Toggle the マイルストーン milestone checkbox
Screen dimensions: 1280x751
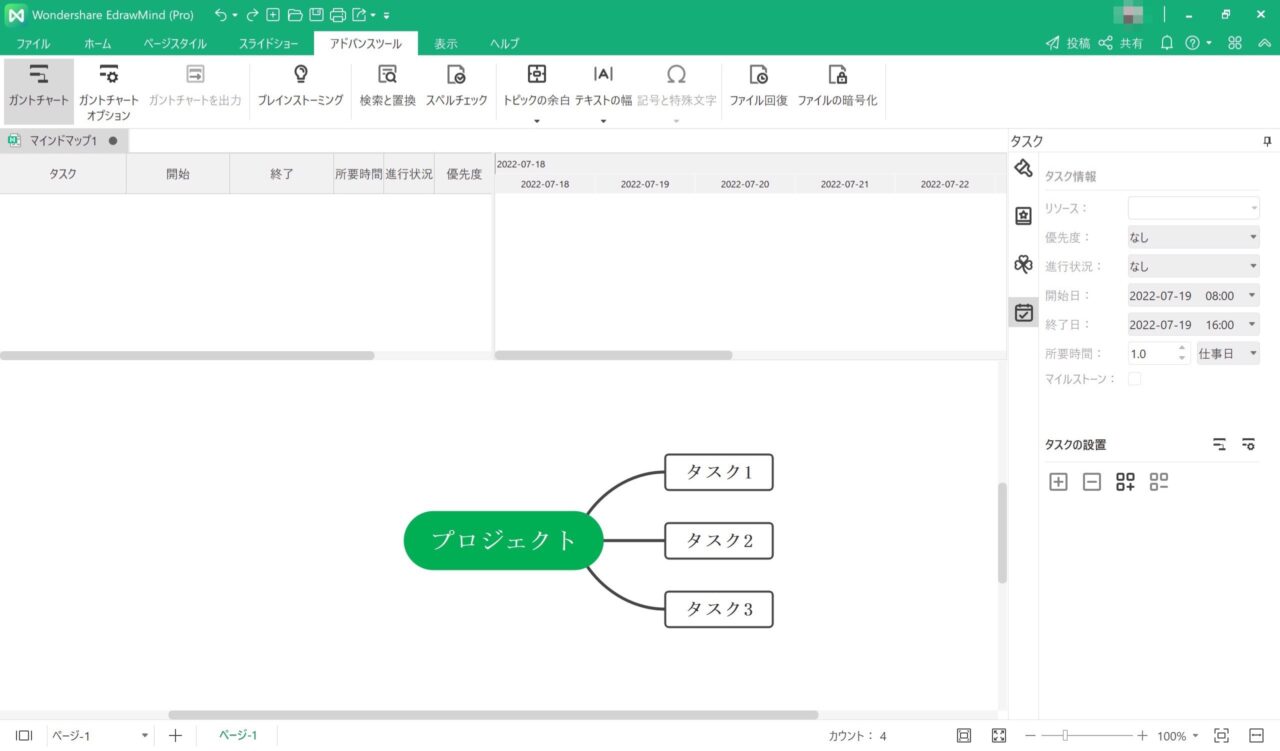(x=1134, y=379)
